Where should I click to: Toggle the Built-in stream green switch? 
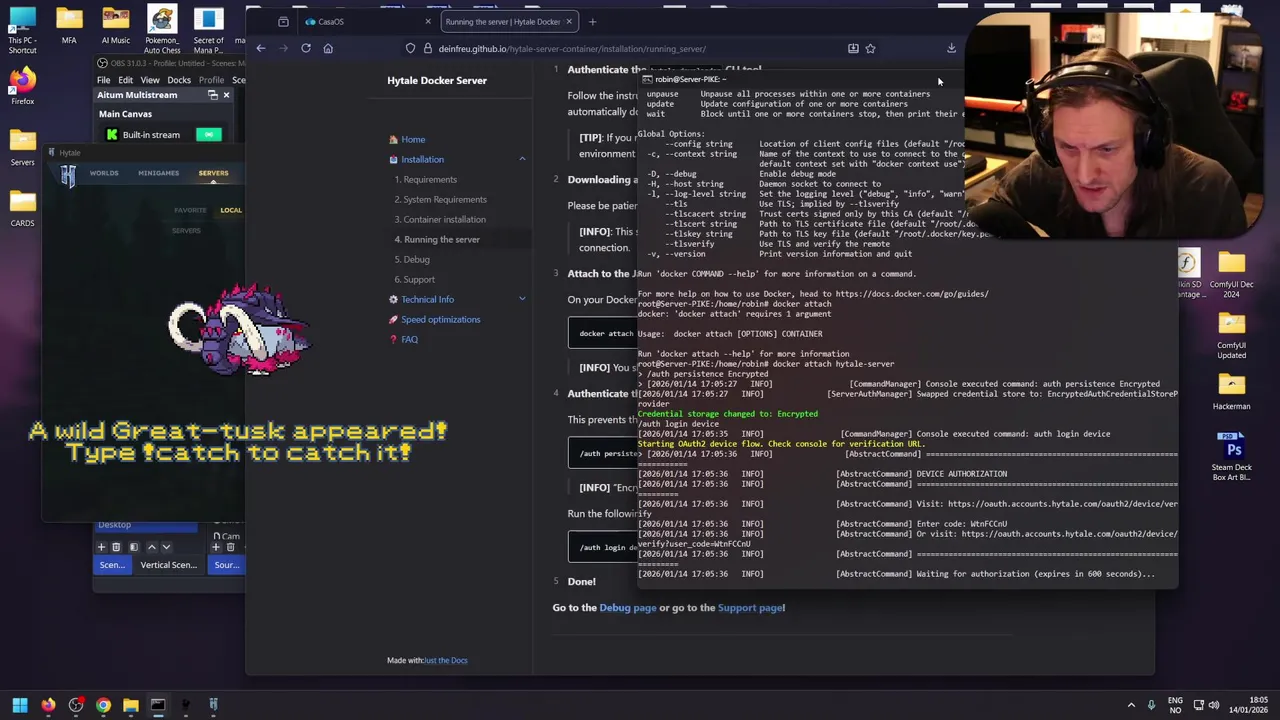click(209, 134)
